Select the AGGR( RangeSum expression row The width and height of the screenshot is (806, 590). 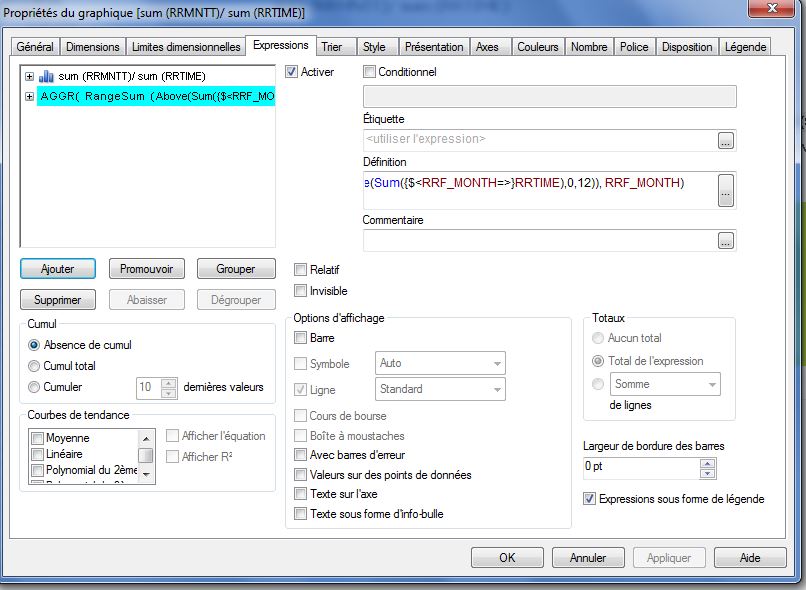pyautogui.click(x=156, y=96)
